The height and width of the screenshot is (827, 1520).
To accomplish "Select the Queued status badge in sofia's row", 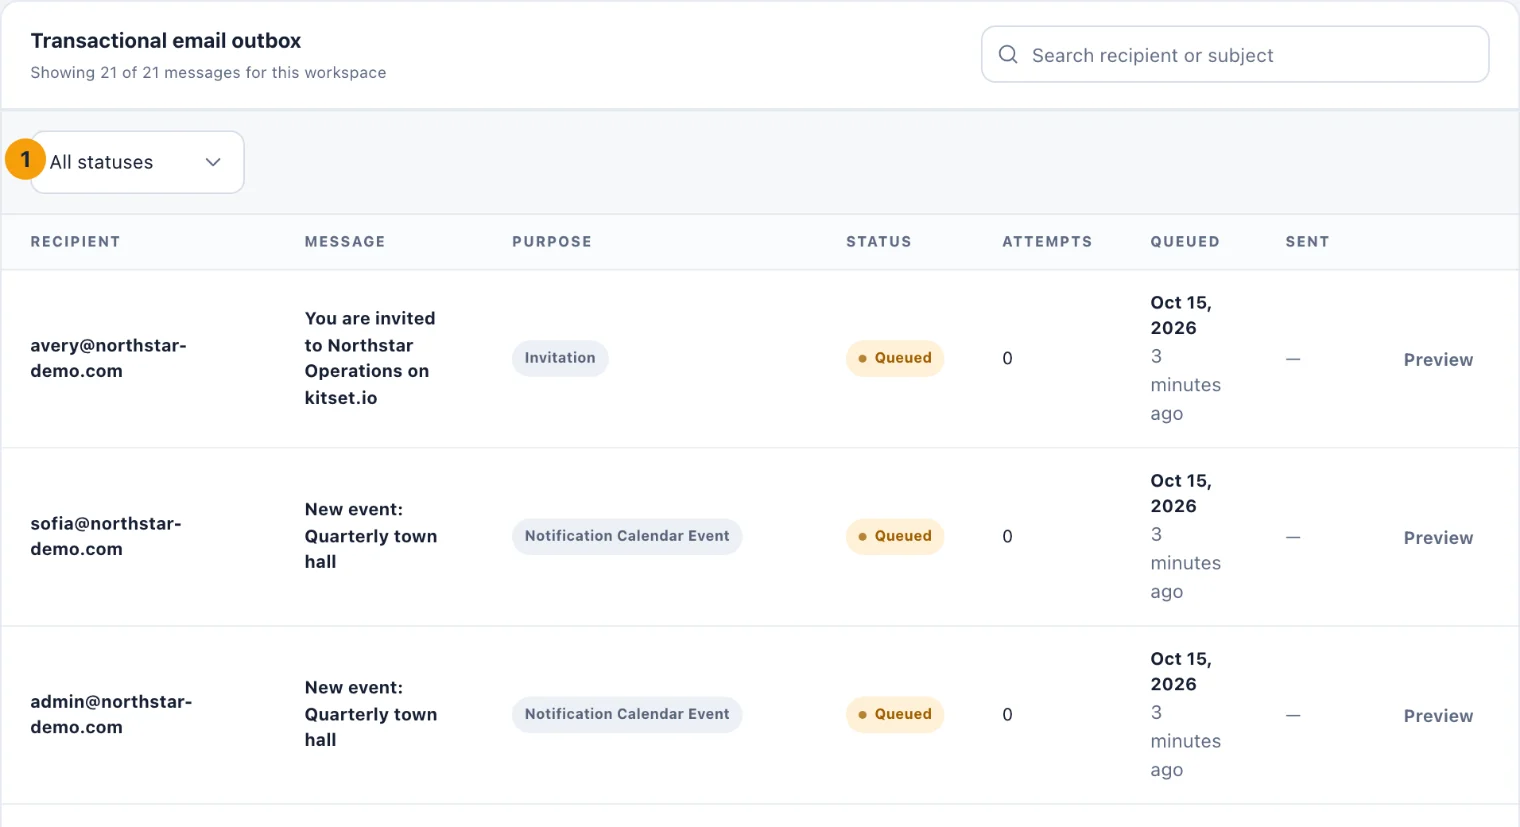I will click(x=895, y=536).
